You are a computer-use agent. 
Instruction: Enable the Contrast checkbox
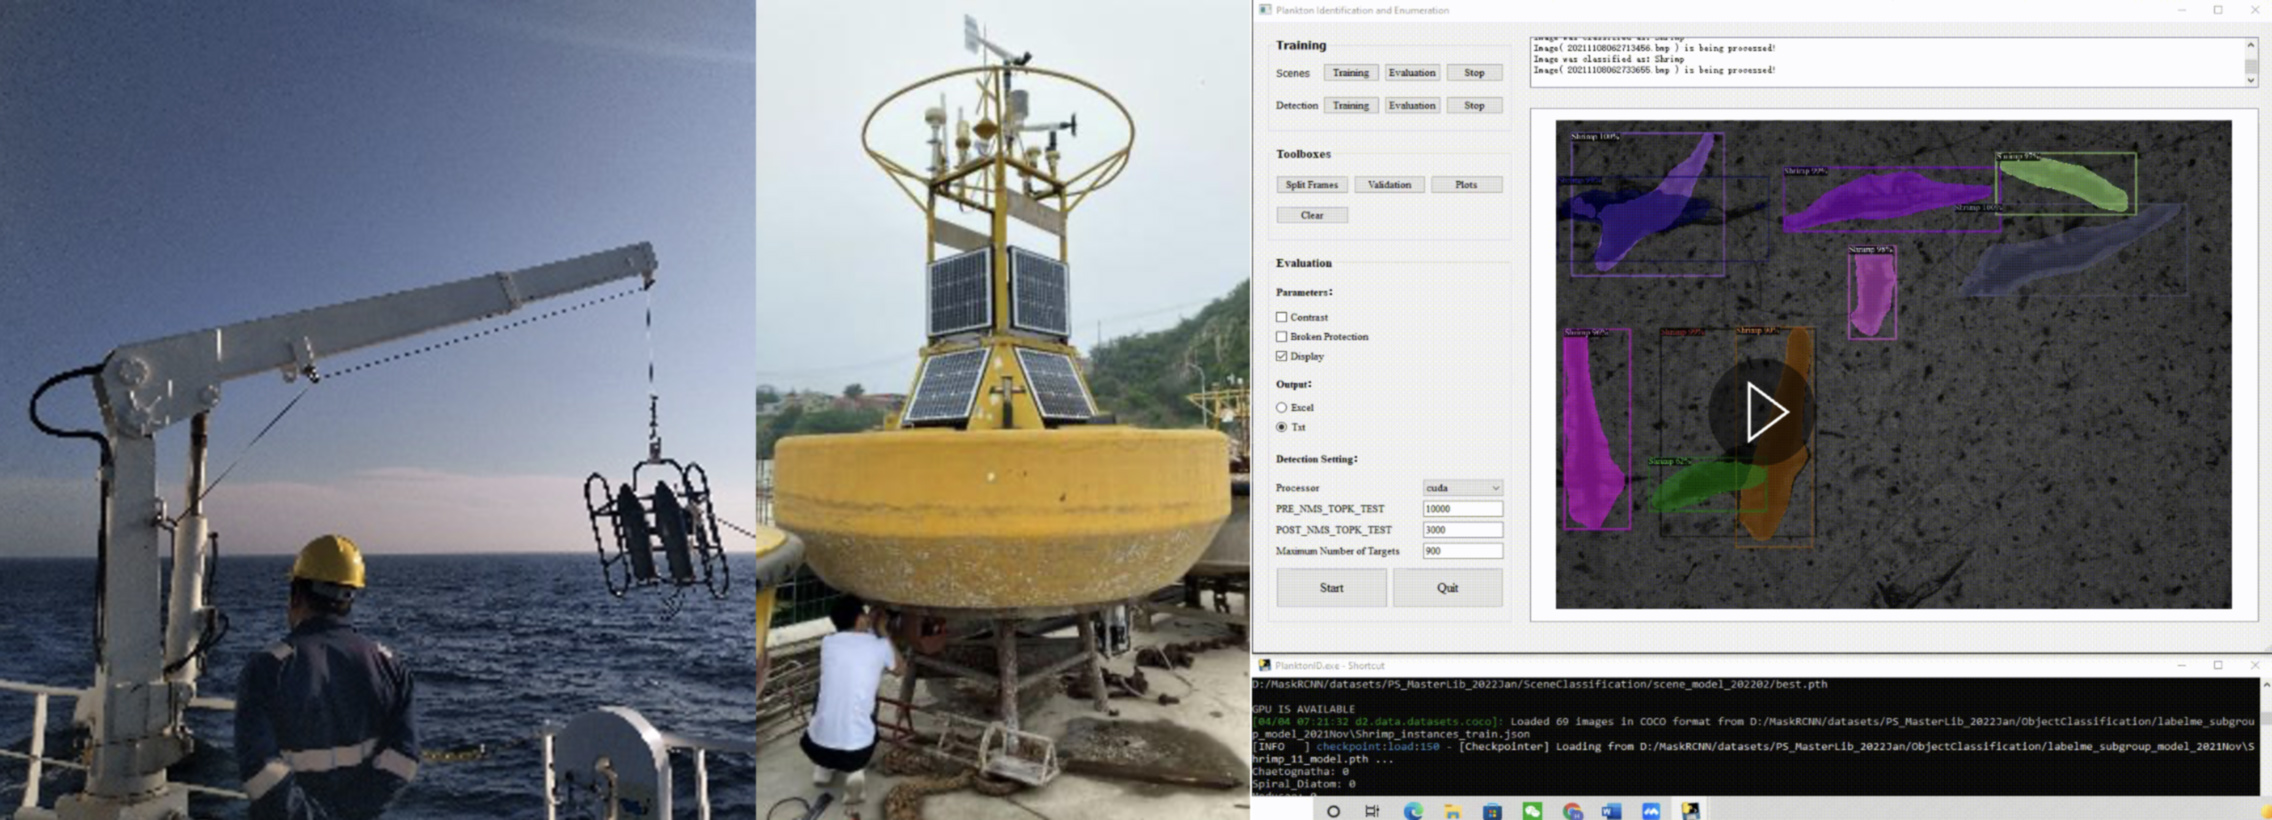pyautogui.click(x=1281, y=317)
